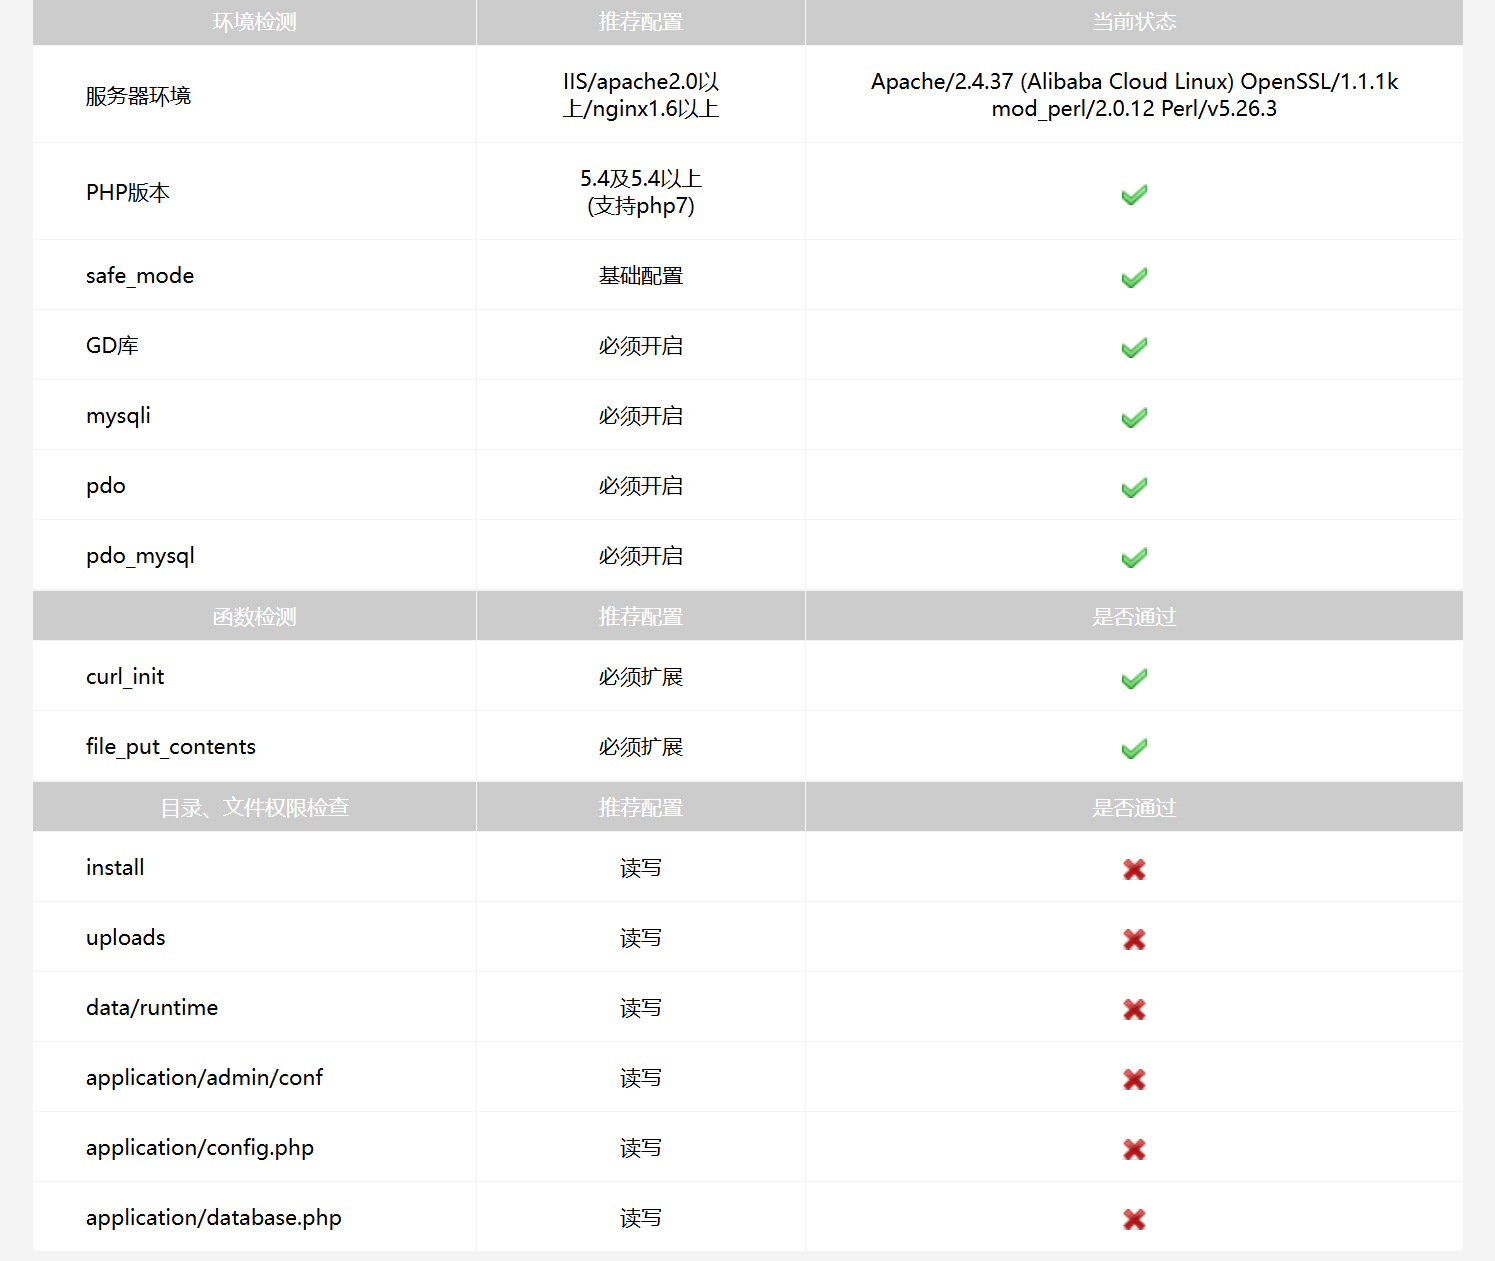Click the application/admin/conf label
This screenshot has width=1495, height=1261.
tap(205, 1078)
